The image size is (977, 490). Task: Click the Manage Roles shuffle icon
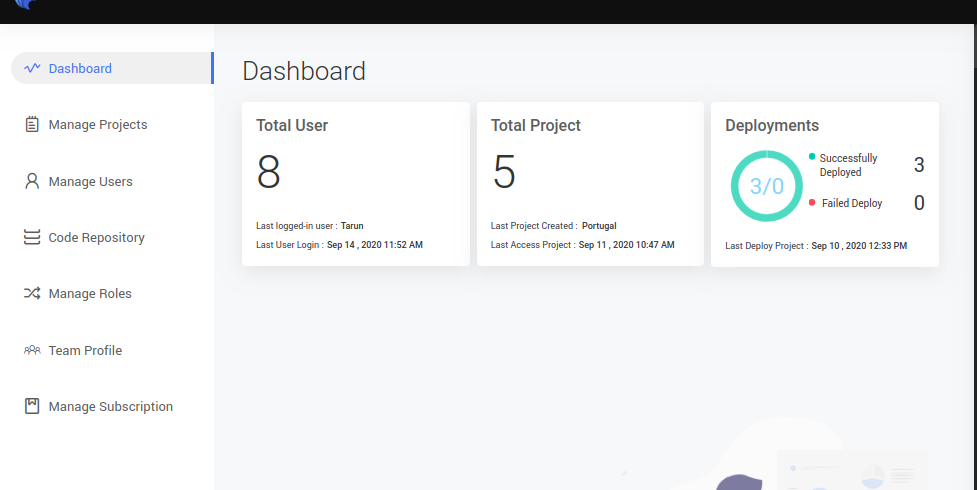[32, 294]
